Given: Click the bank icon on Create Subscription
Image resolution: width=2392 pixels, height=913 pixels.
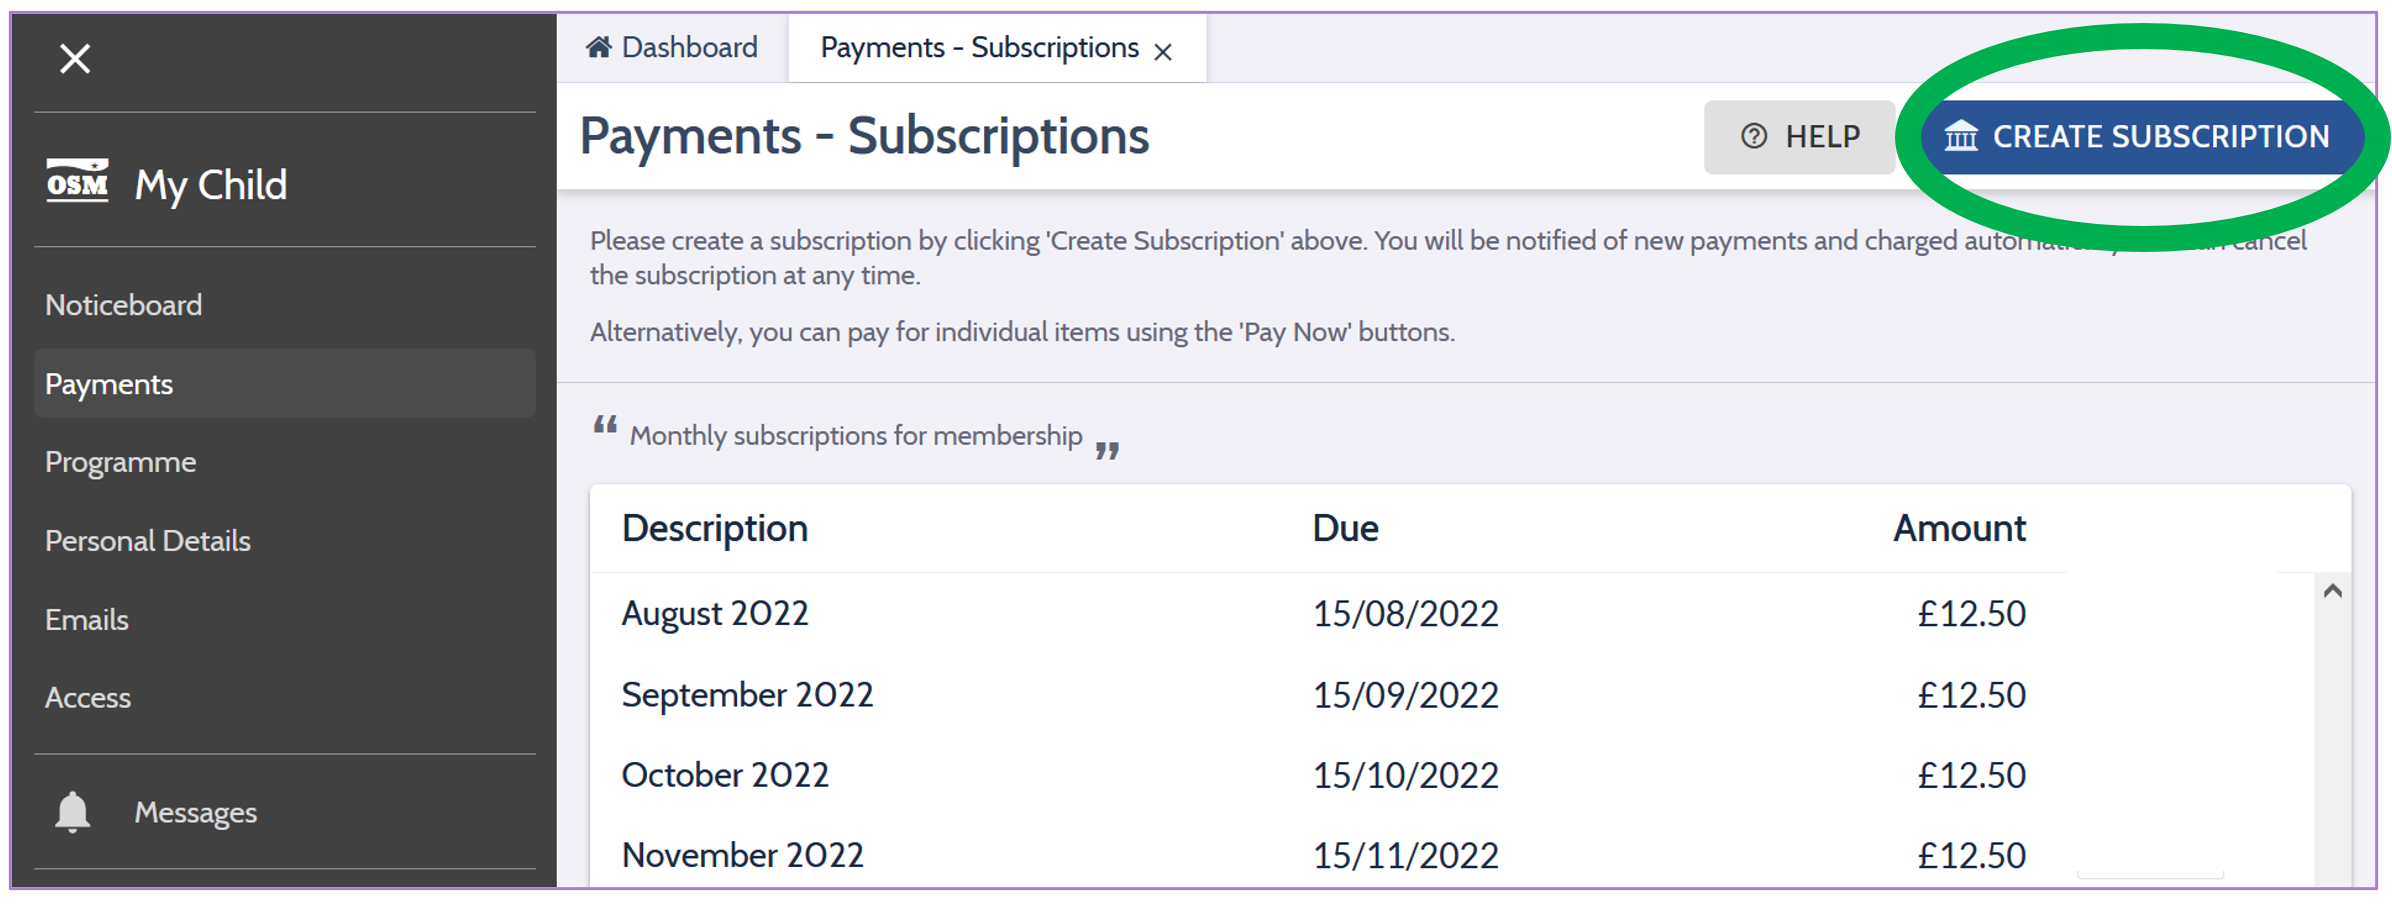Looking at the screenshot, I should [x=1961, y=136].
